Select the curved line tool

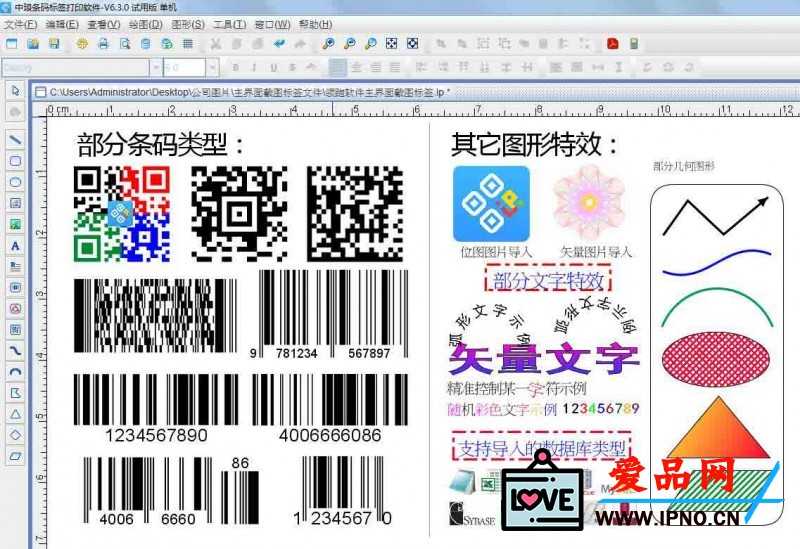pyautogui.click(x=15, y=351)
